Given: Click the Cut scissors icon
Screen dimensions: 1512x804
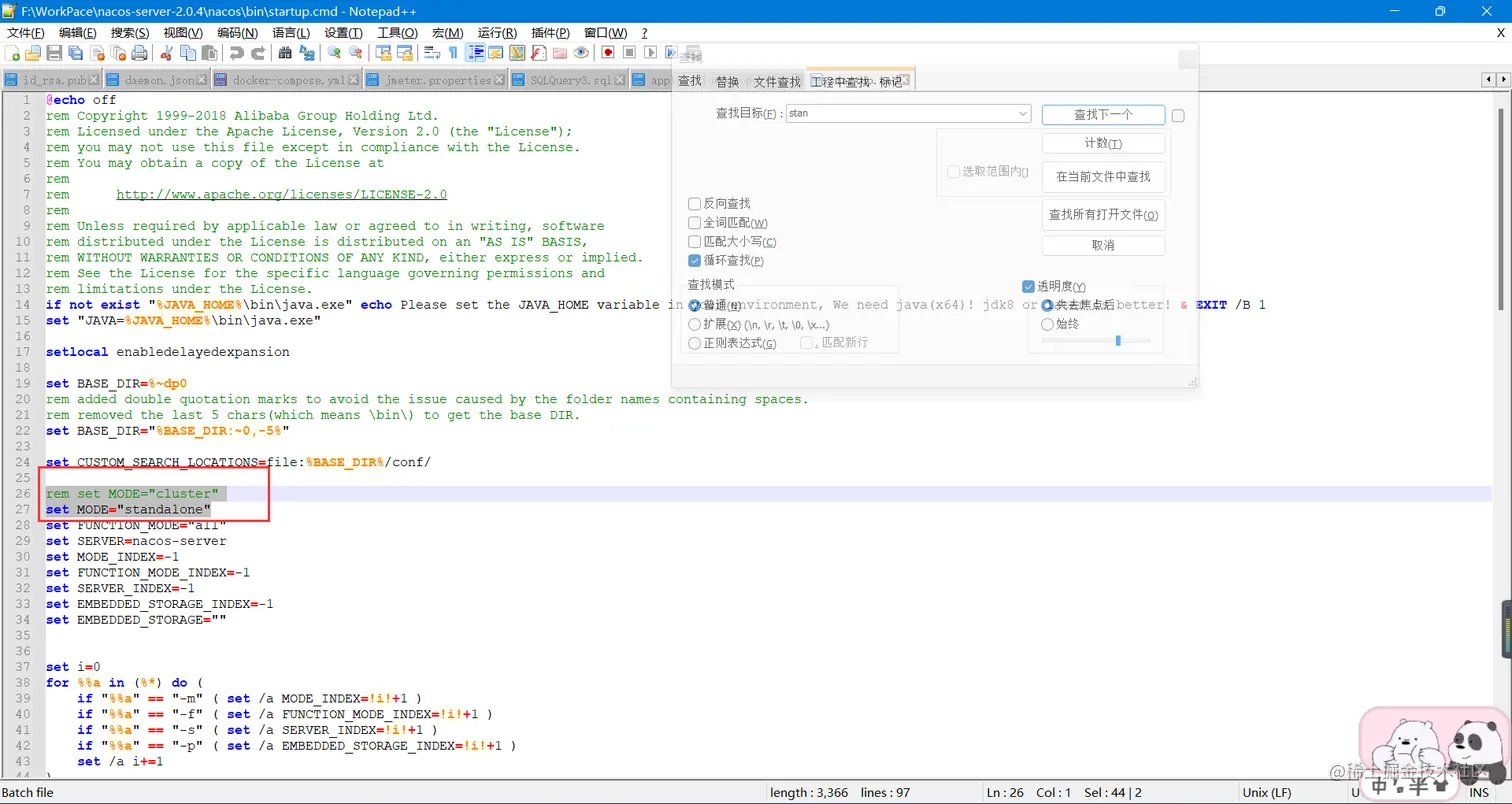Looking at the screenshot, I should click(x=166, y=52).
